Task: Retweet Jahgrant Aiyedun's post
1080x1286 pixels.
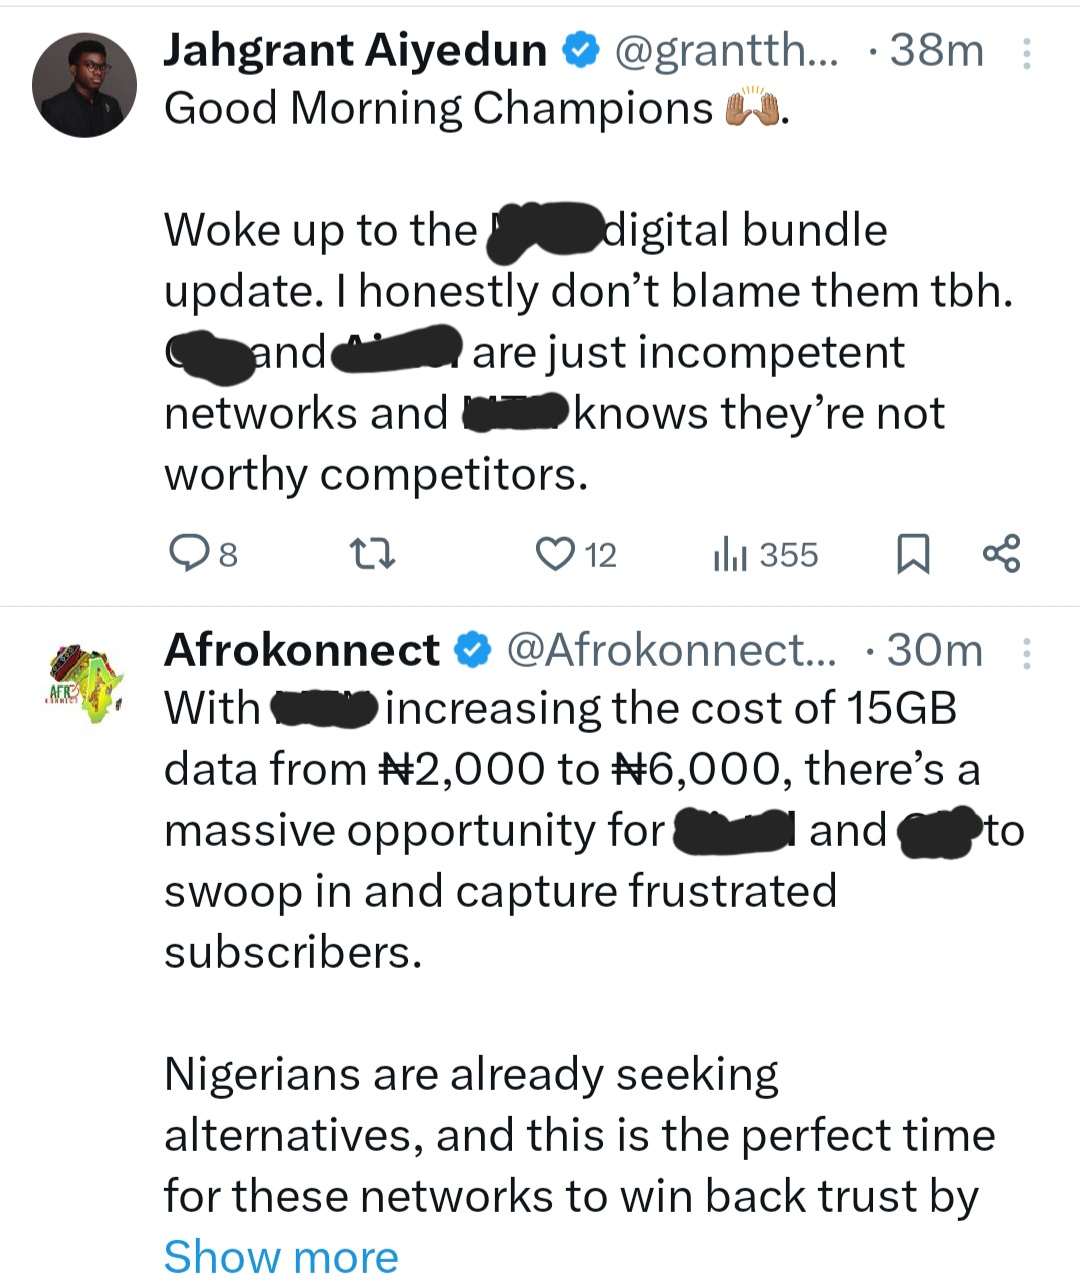Action: 371,553
